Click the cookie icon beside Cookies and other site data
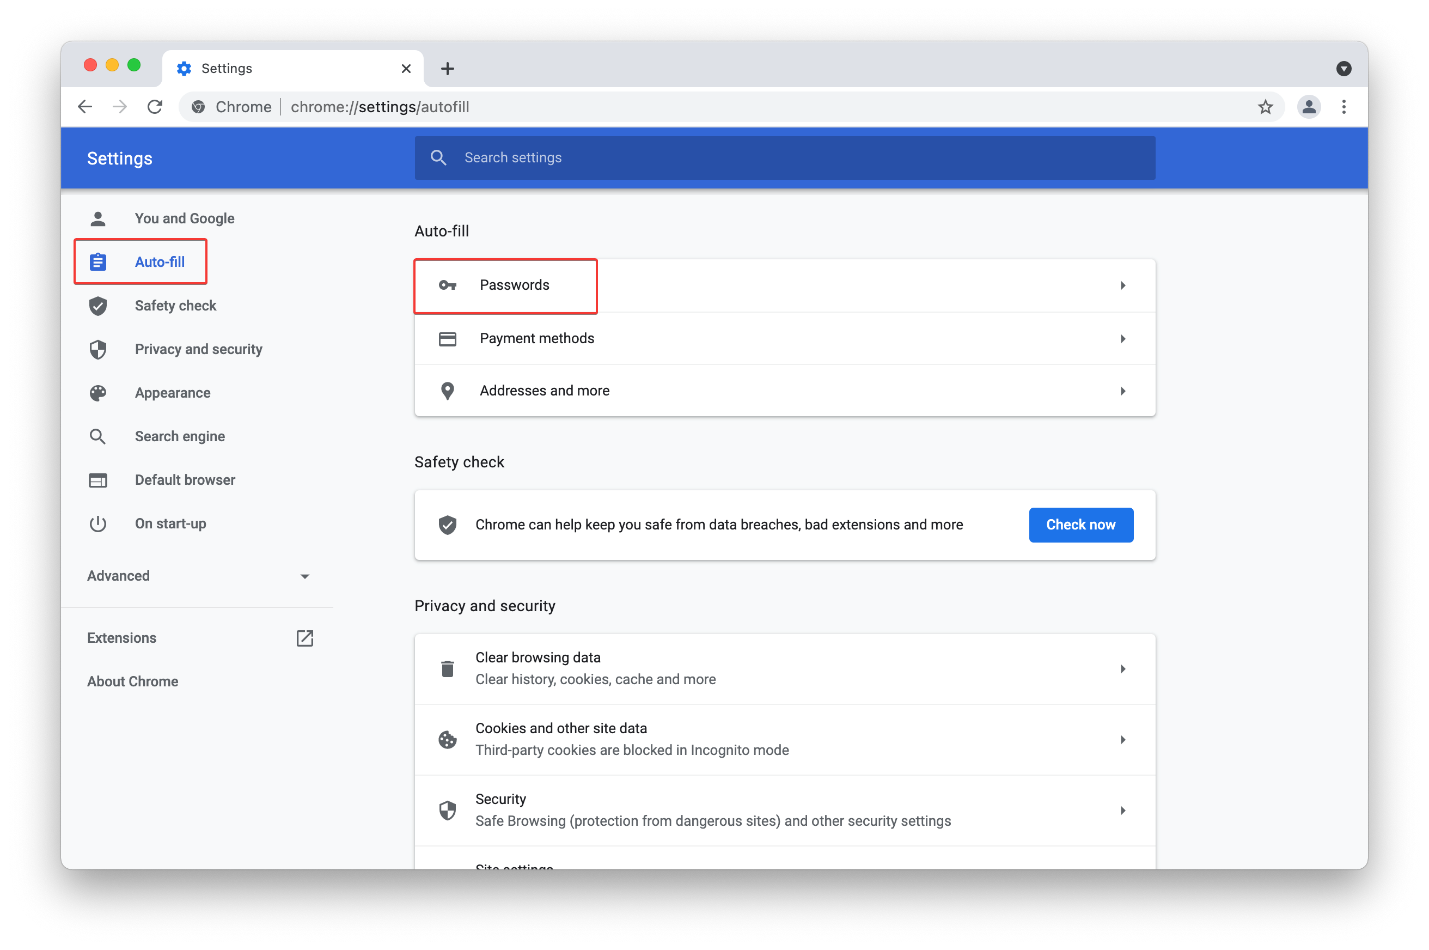Screen dimensions: 1429x950 [x=447, y=739]
